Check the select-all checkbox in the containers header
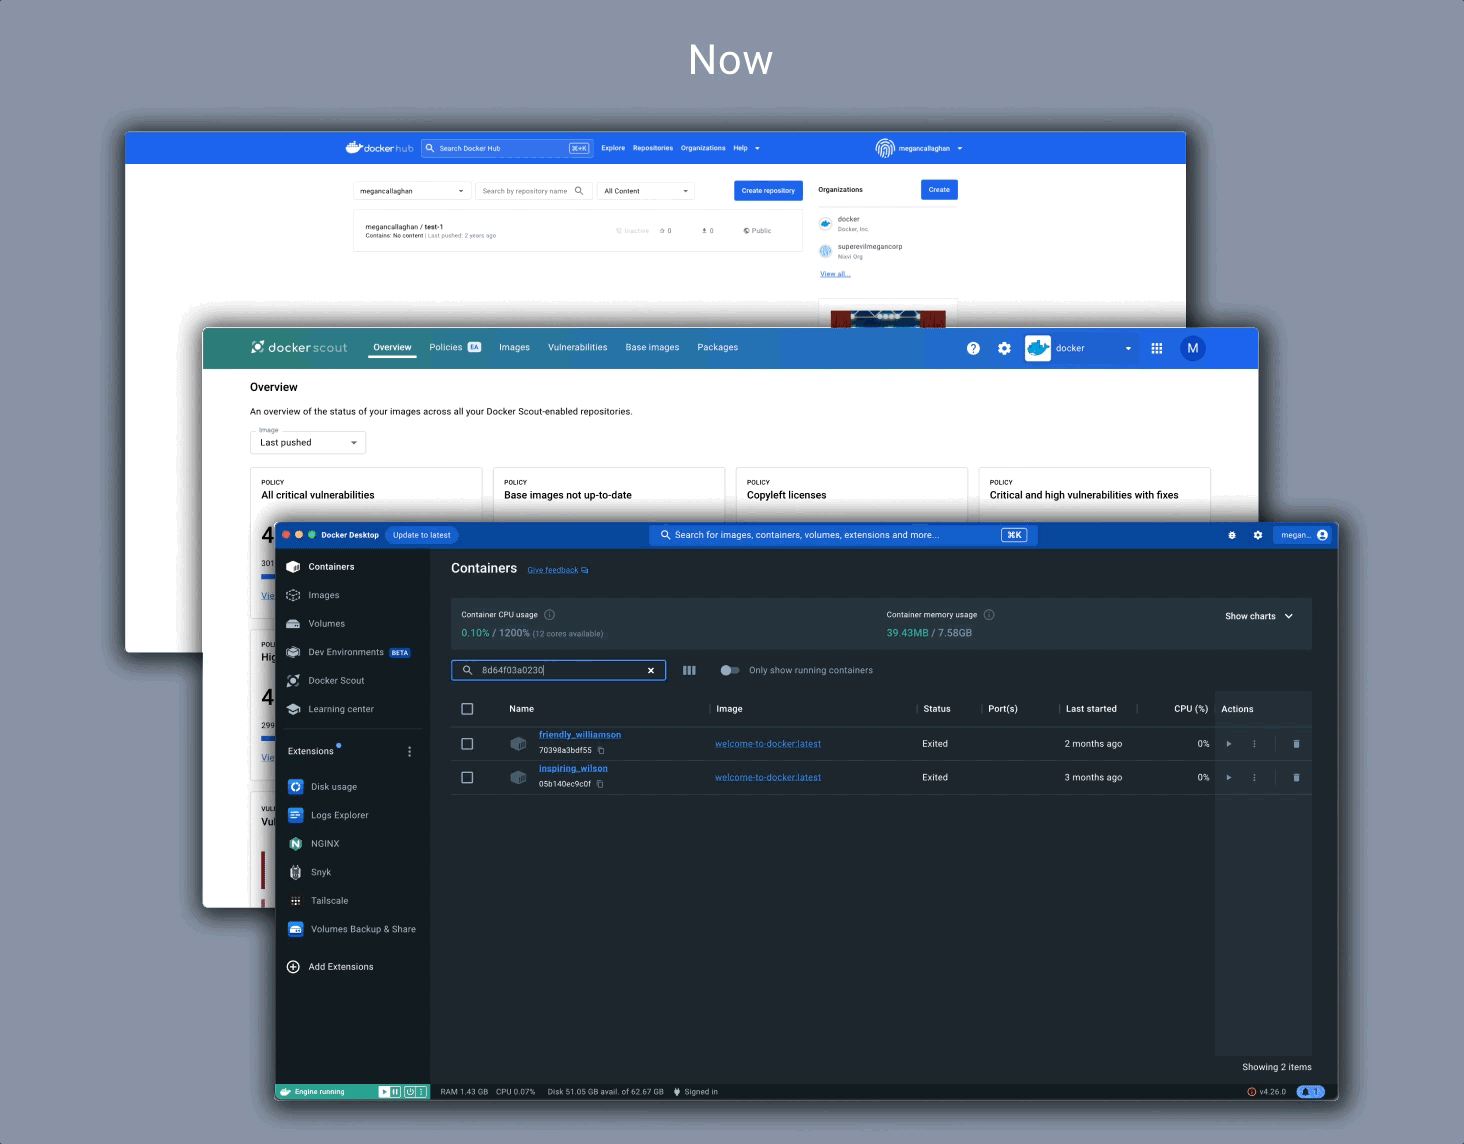 pyautogui.click(x=467, y=708)
